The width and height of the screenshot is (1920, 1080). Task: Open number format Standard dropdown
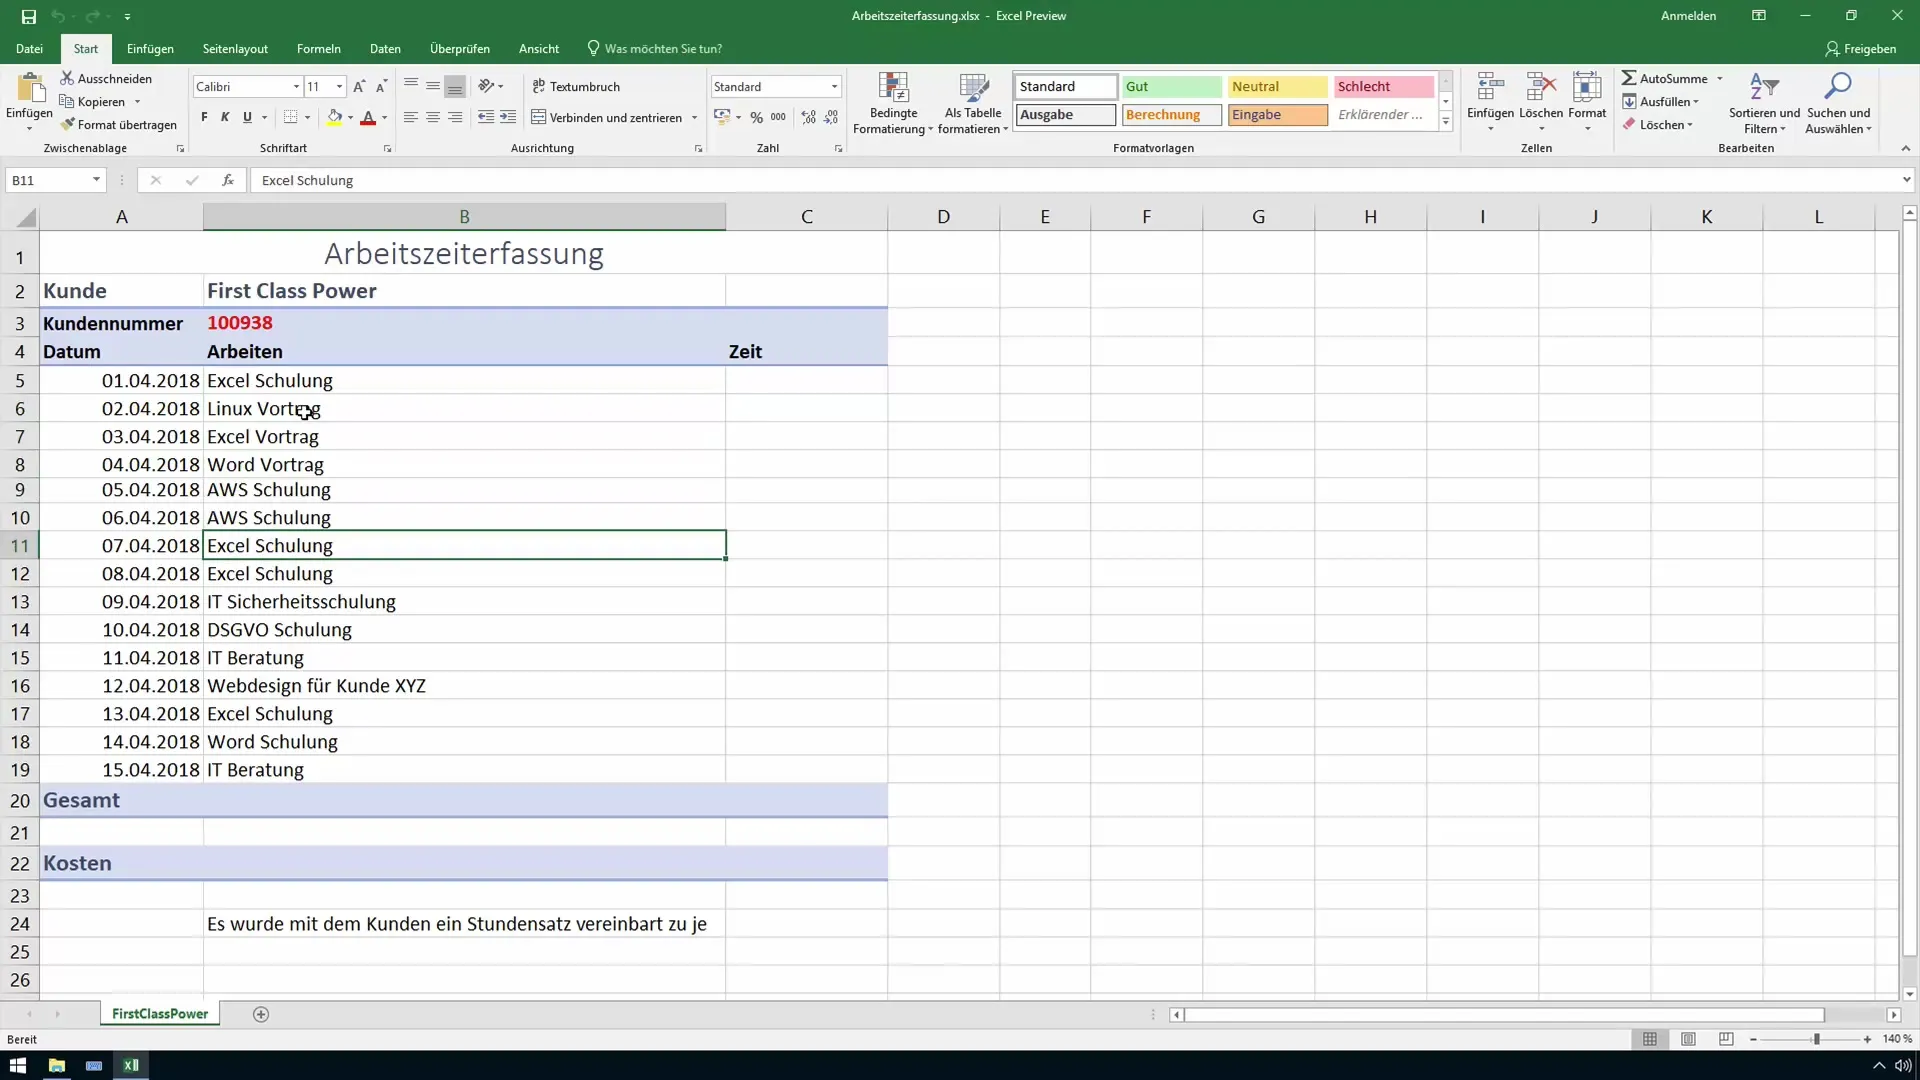tap(834, 87)
